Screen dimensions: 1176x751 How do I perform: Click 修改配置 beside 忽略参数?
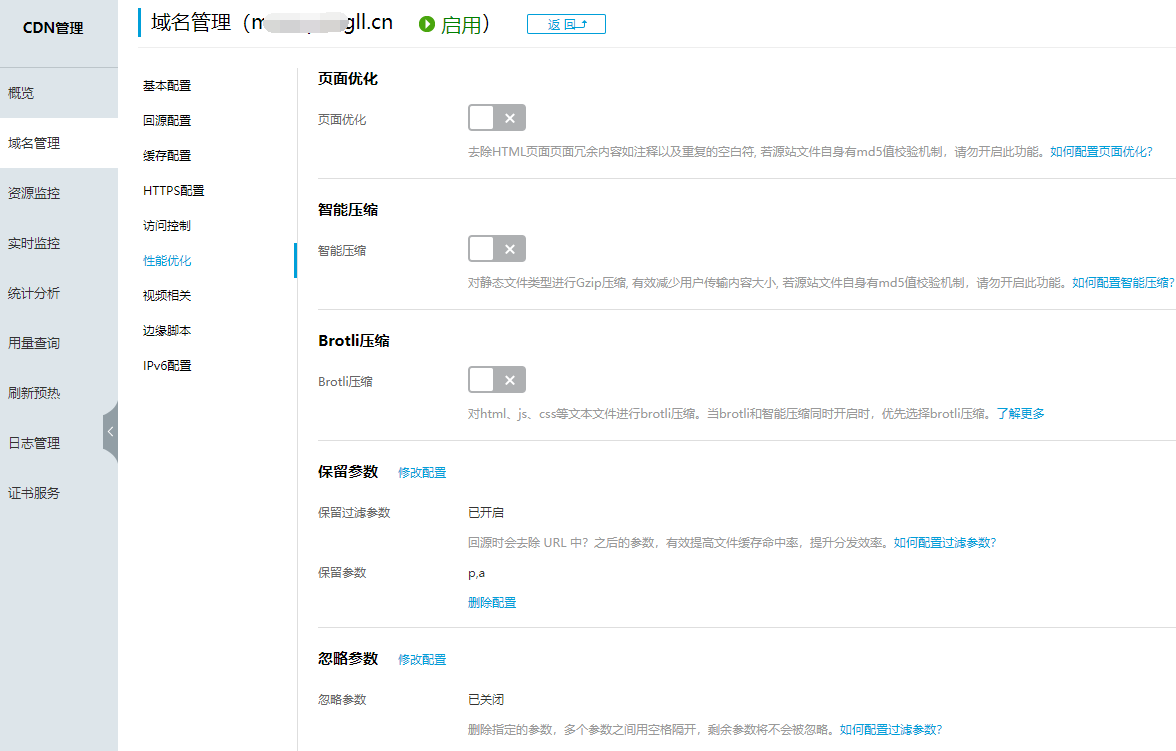pos(422,660)
